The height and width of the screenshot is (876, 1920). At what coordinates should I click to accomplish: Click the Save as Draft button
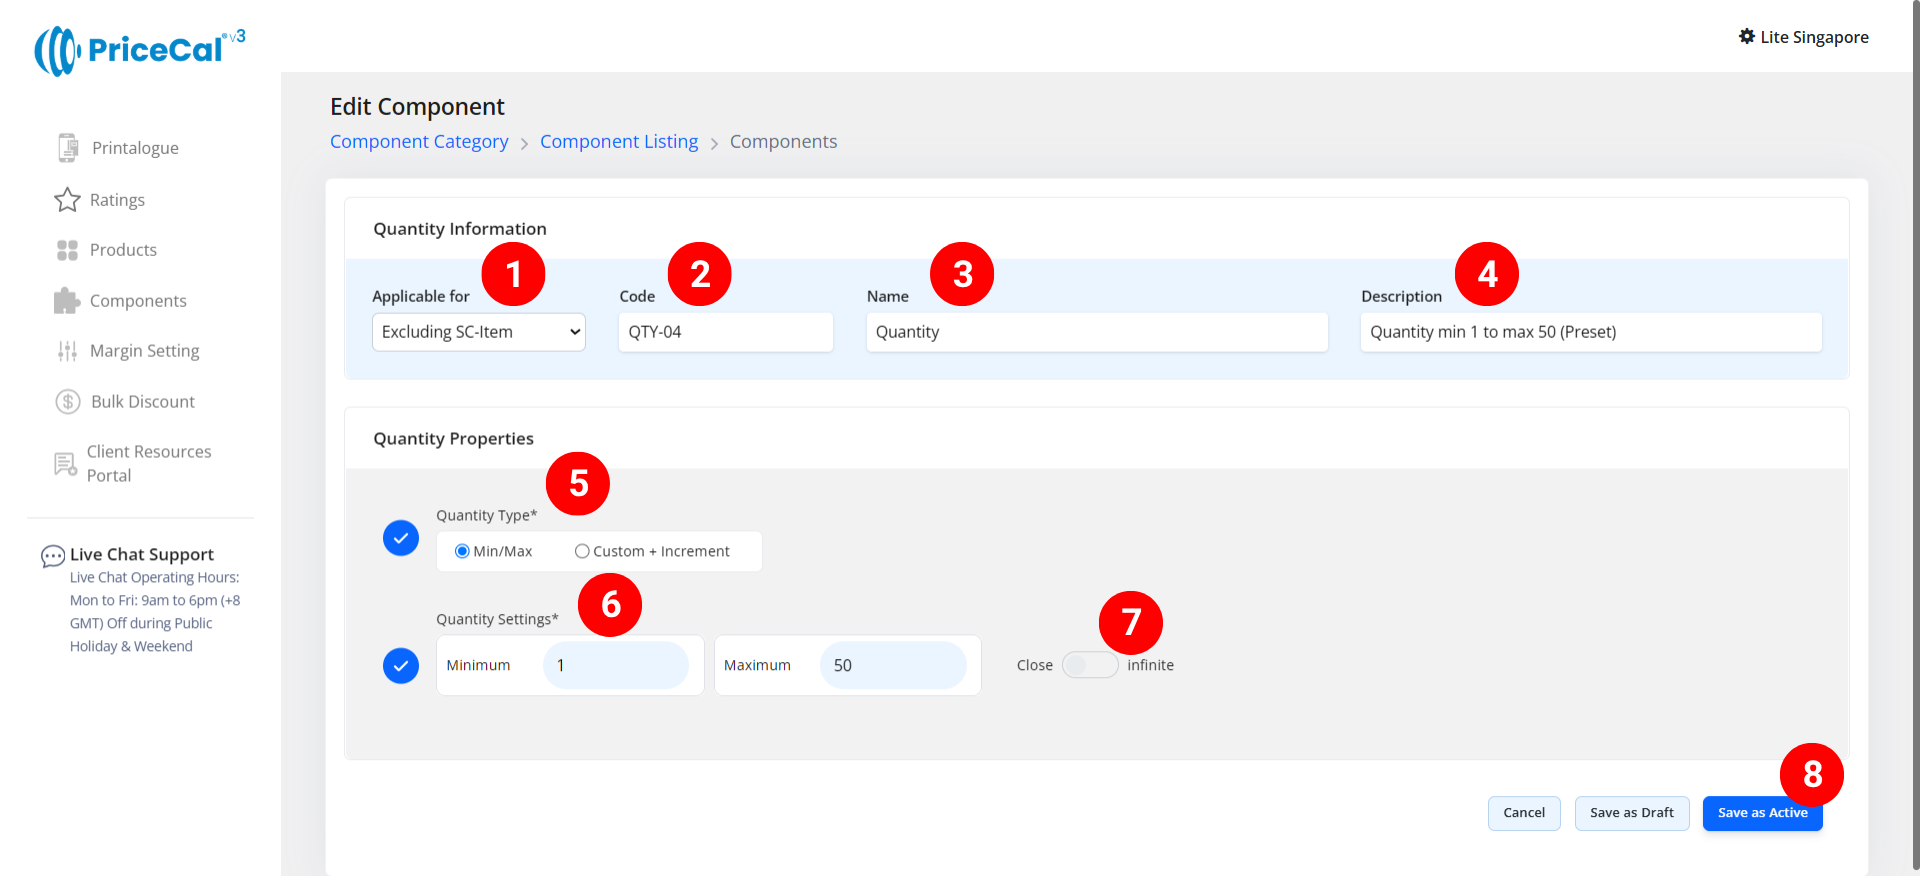(x=1631, y=813)
